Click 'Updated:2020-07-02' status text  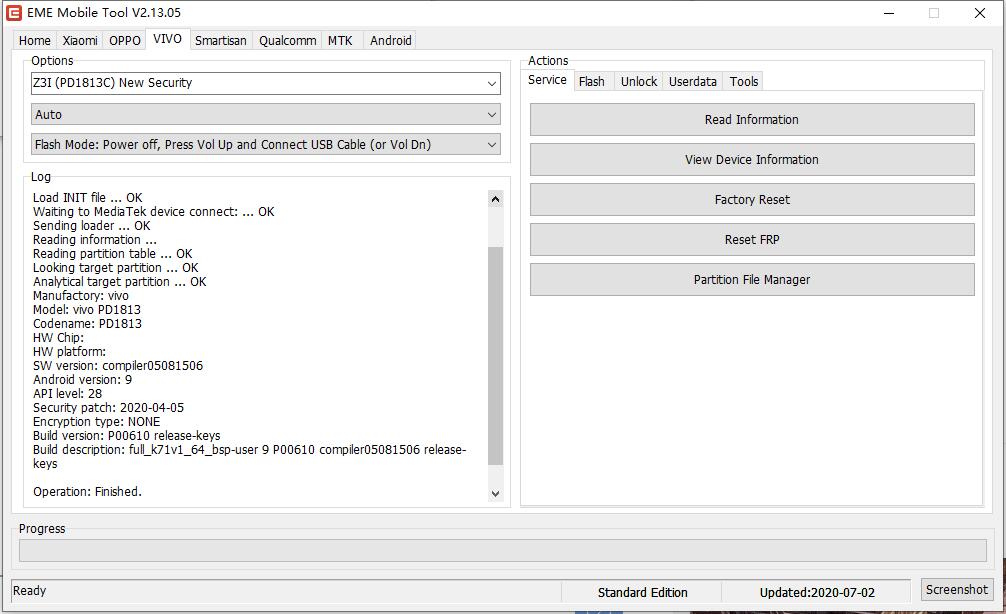click(x=817, y=593)
